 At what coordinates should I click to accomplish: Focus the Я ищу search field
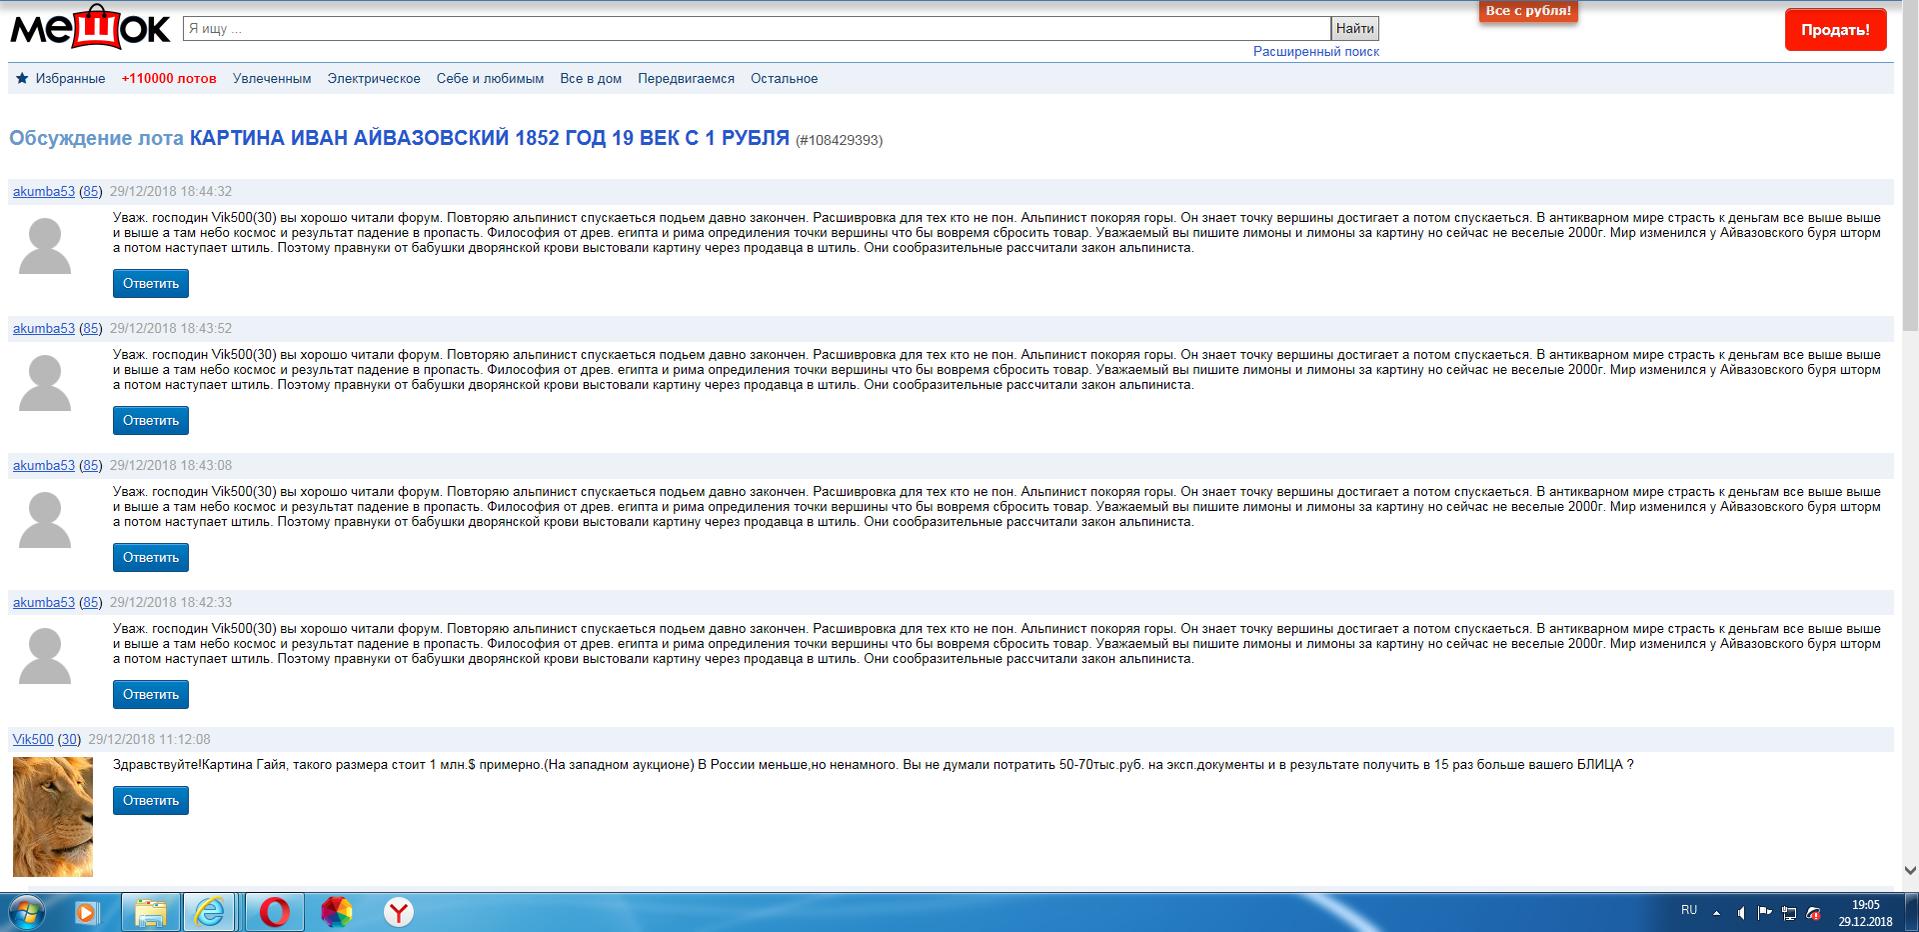pos(755,29)
